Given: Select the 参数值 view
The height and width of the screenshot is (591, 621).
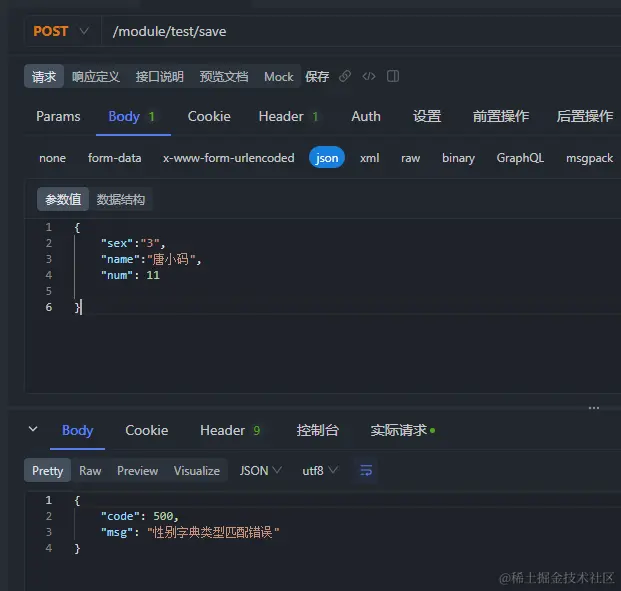Looking at the screenshot, I should [63, 199].
